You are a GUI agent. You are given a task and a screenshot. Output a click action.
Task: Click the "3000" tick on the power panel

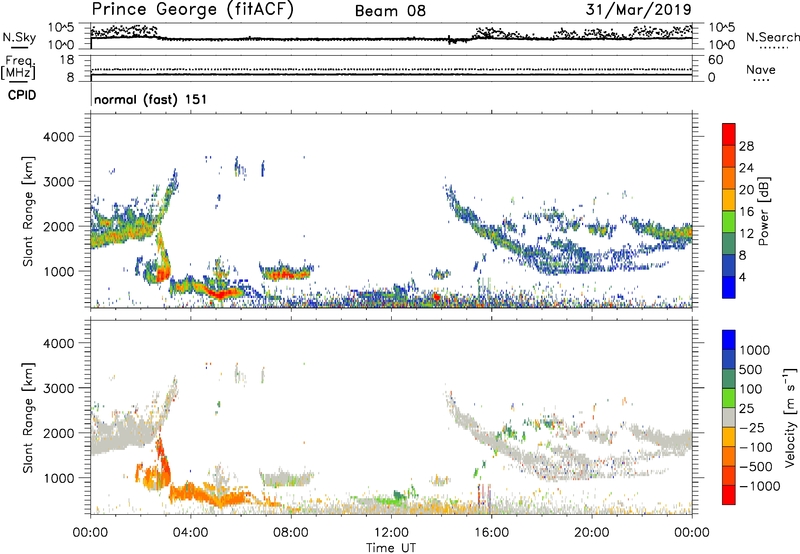tap(59, 182)
